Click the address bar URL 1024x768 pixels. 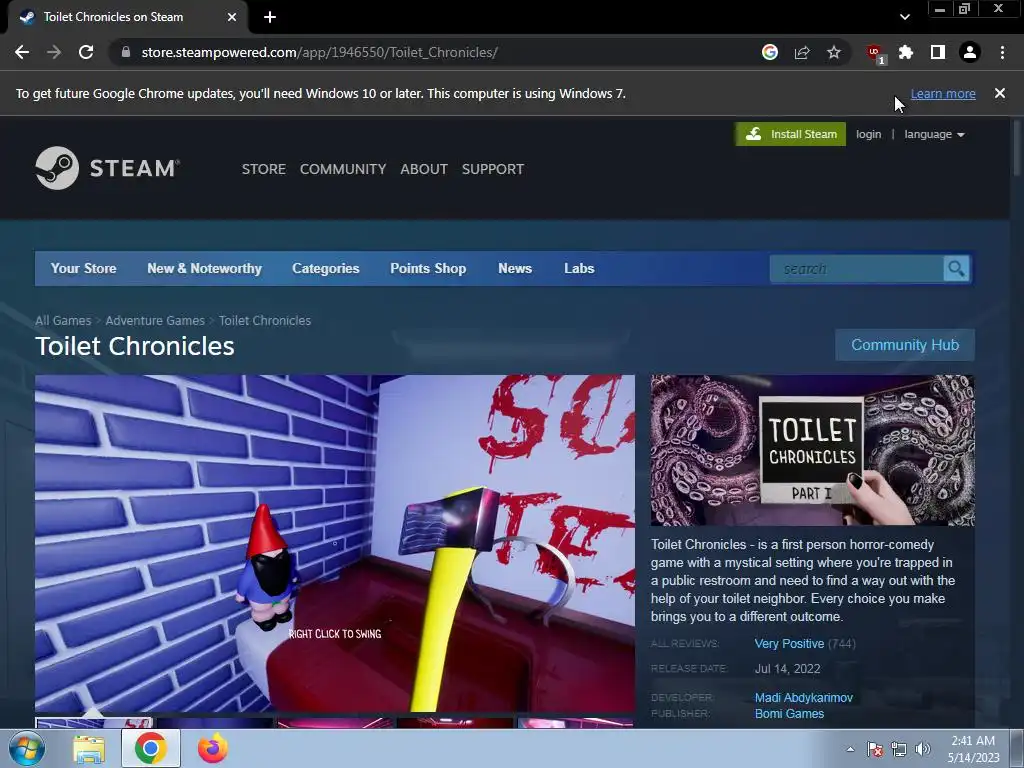click(x=319, y=52)
